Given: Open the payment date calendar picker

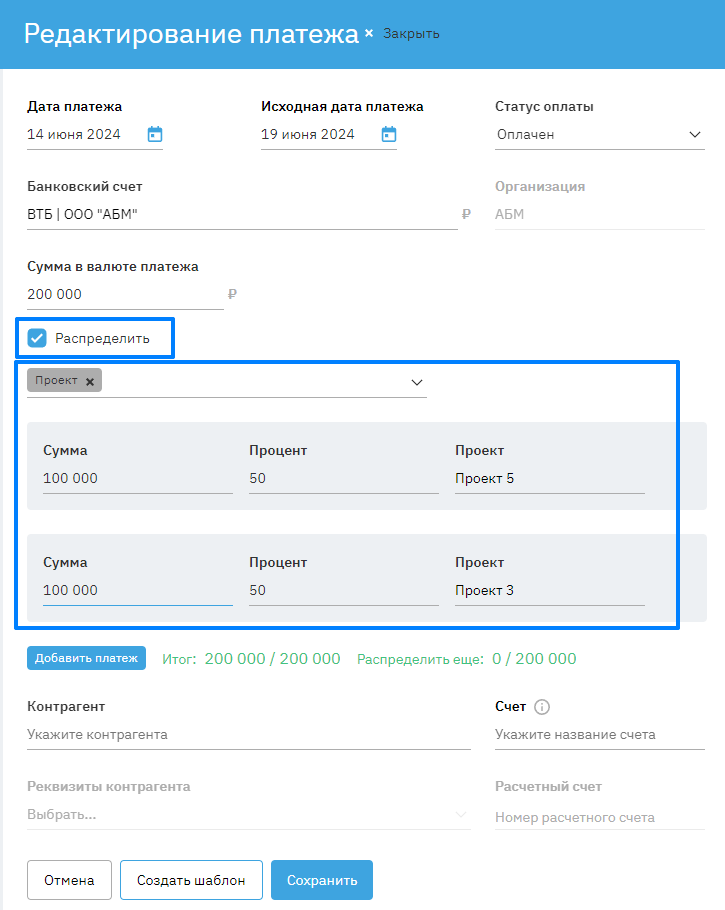Looking at the screenshot, I should 155,134.
